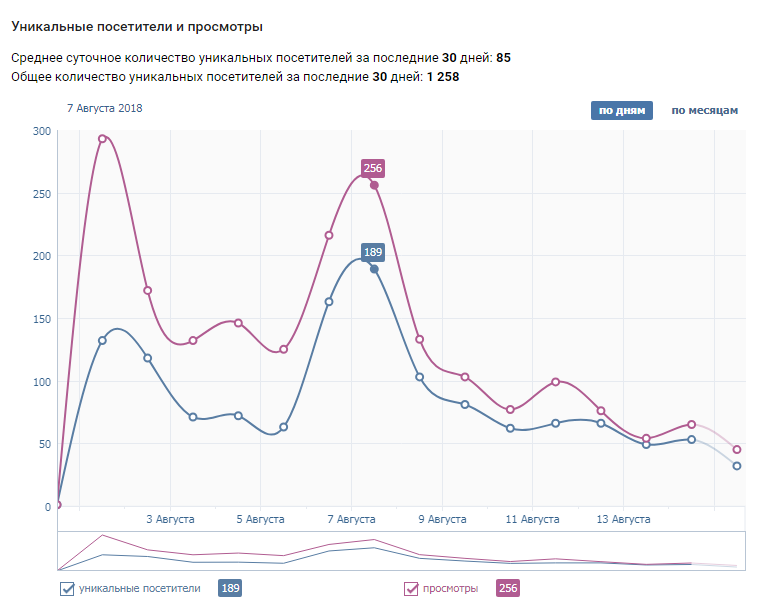Select the highest views peak point near 300
The image size is (760, 606).
tap(102, 139)
